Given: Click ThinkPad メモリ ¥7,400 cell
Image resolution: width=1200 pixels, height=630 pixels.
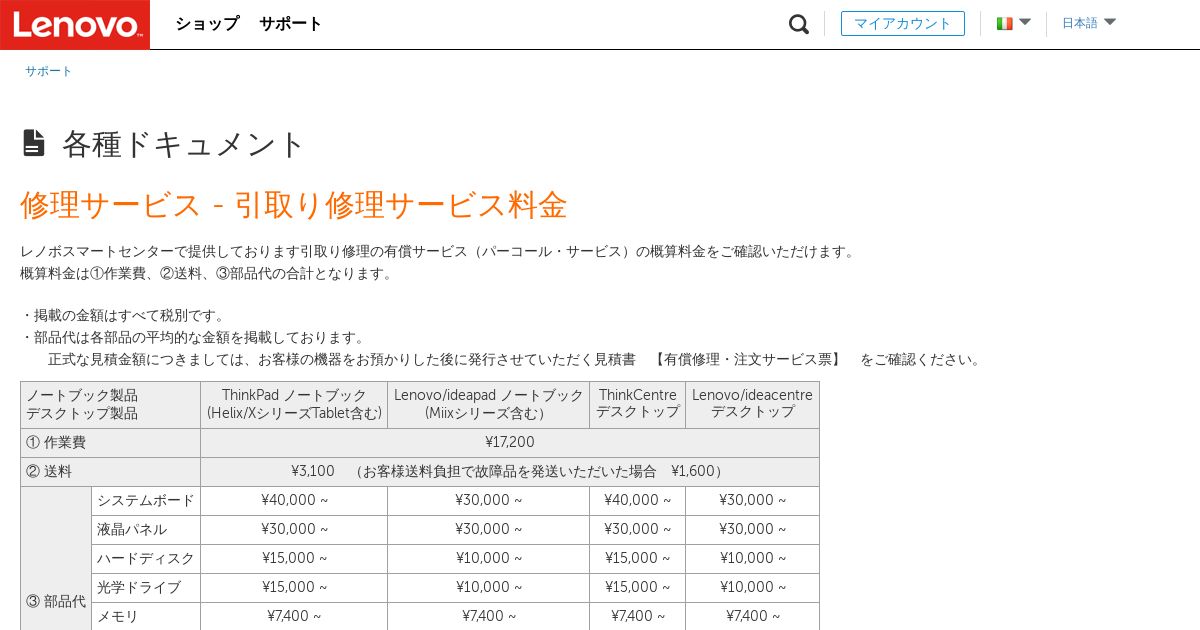Looking at the screenshot, I should point(294,616).
